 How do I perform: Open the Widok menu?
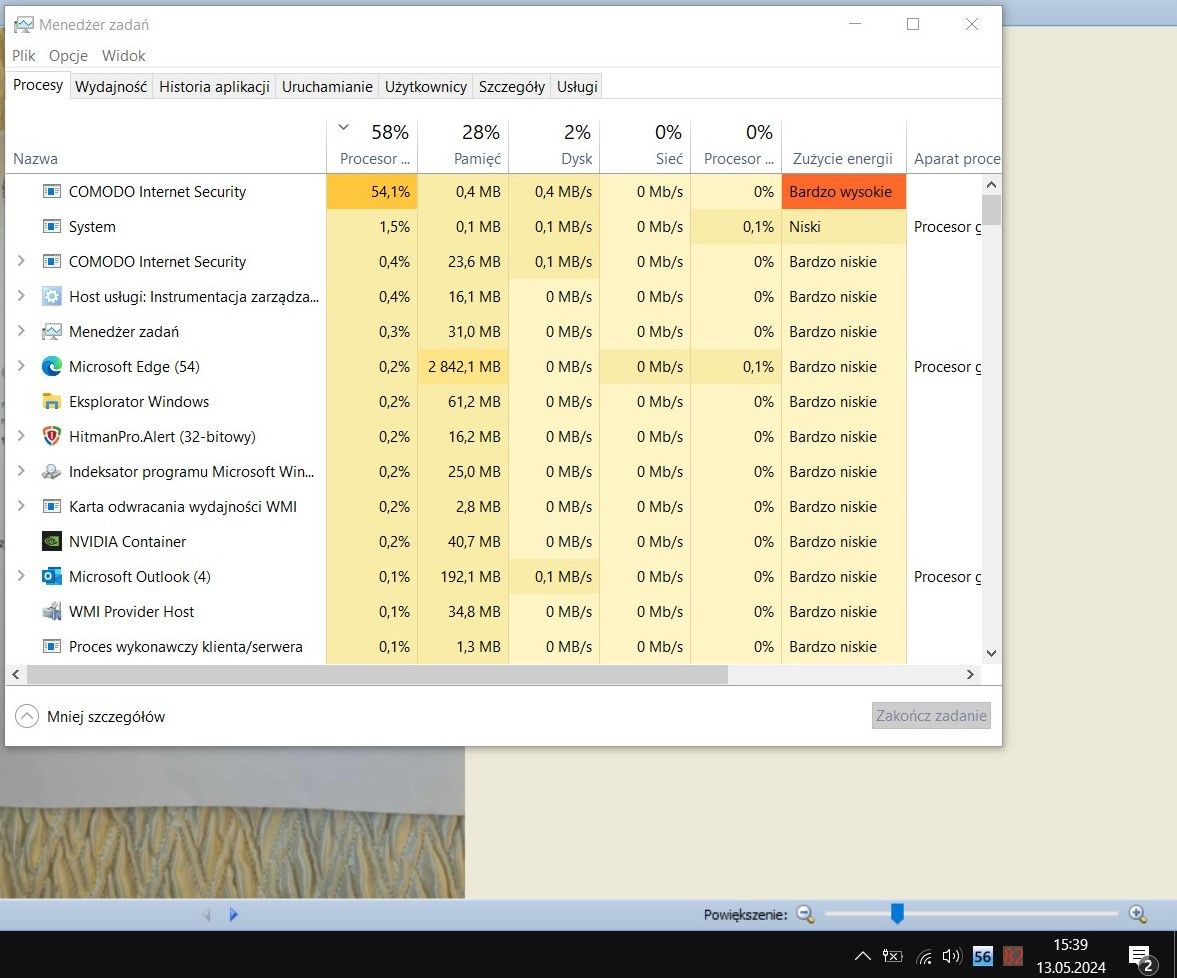124,56
